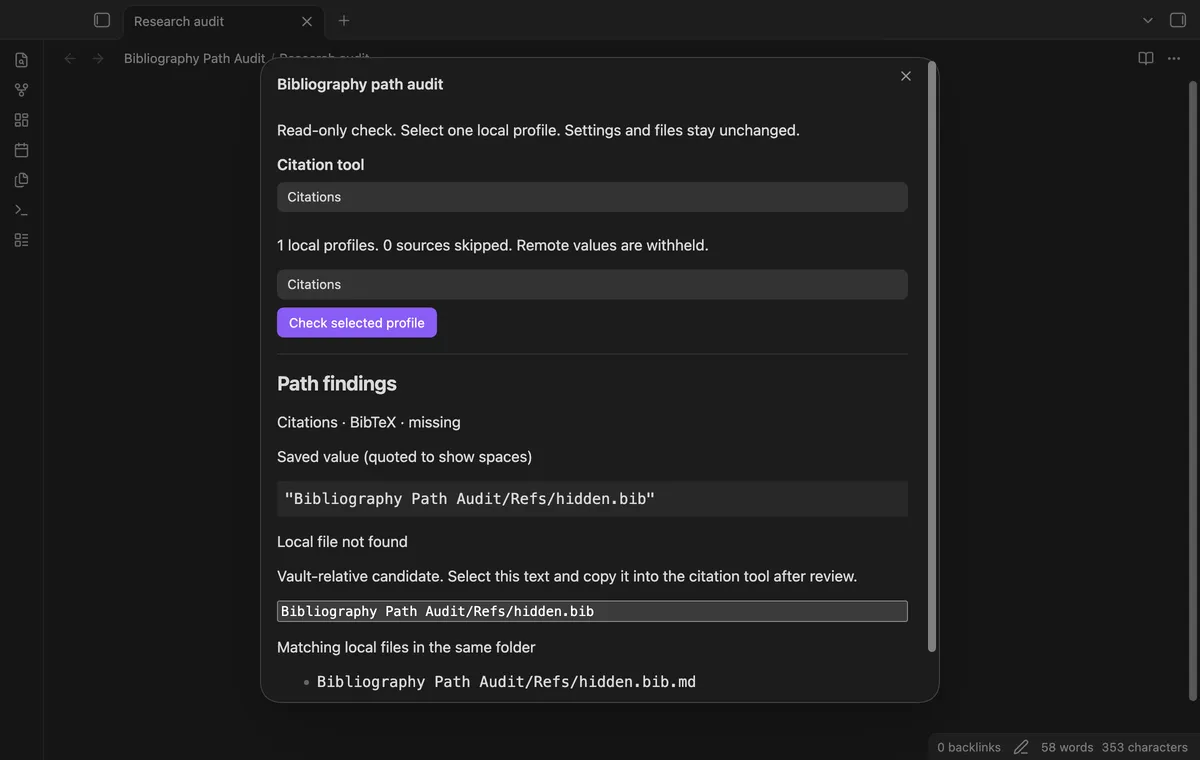Viewport: 1200px width, 760px height.
Task: Open the local profile Citations dropdown
Action: pyautogui.click(x=592, y=284)
